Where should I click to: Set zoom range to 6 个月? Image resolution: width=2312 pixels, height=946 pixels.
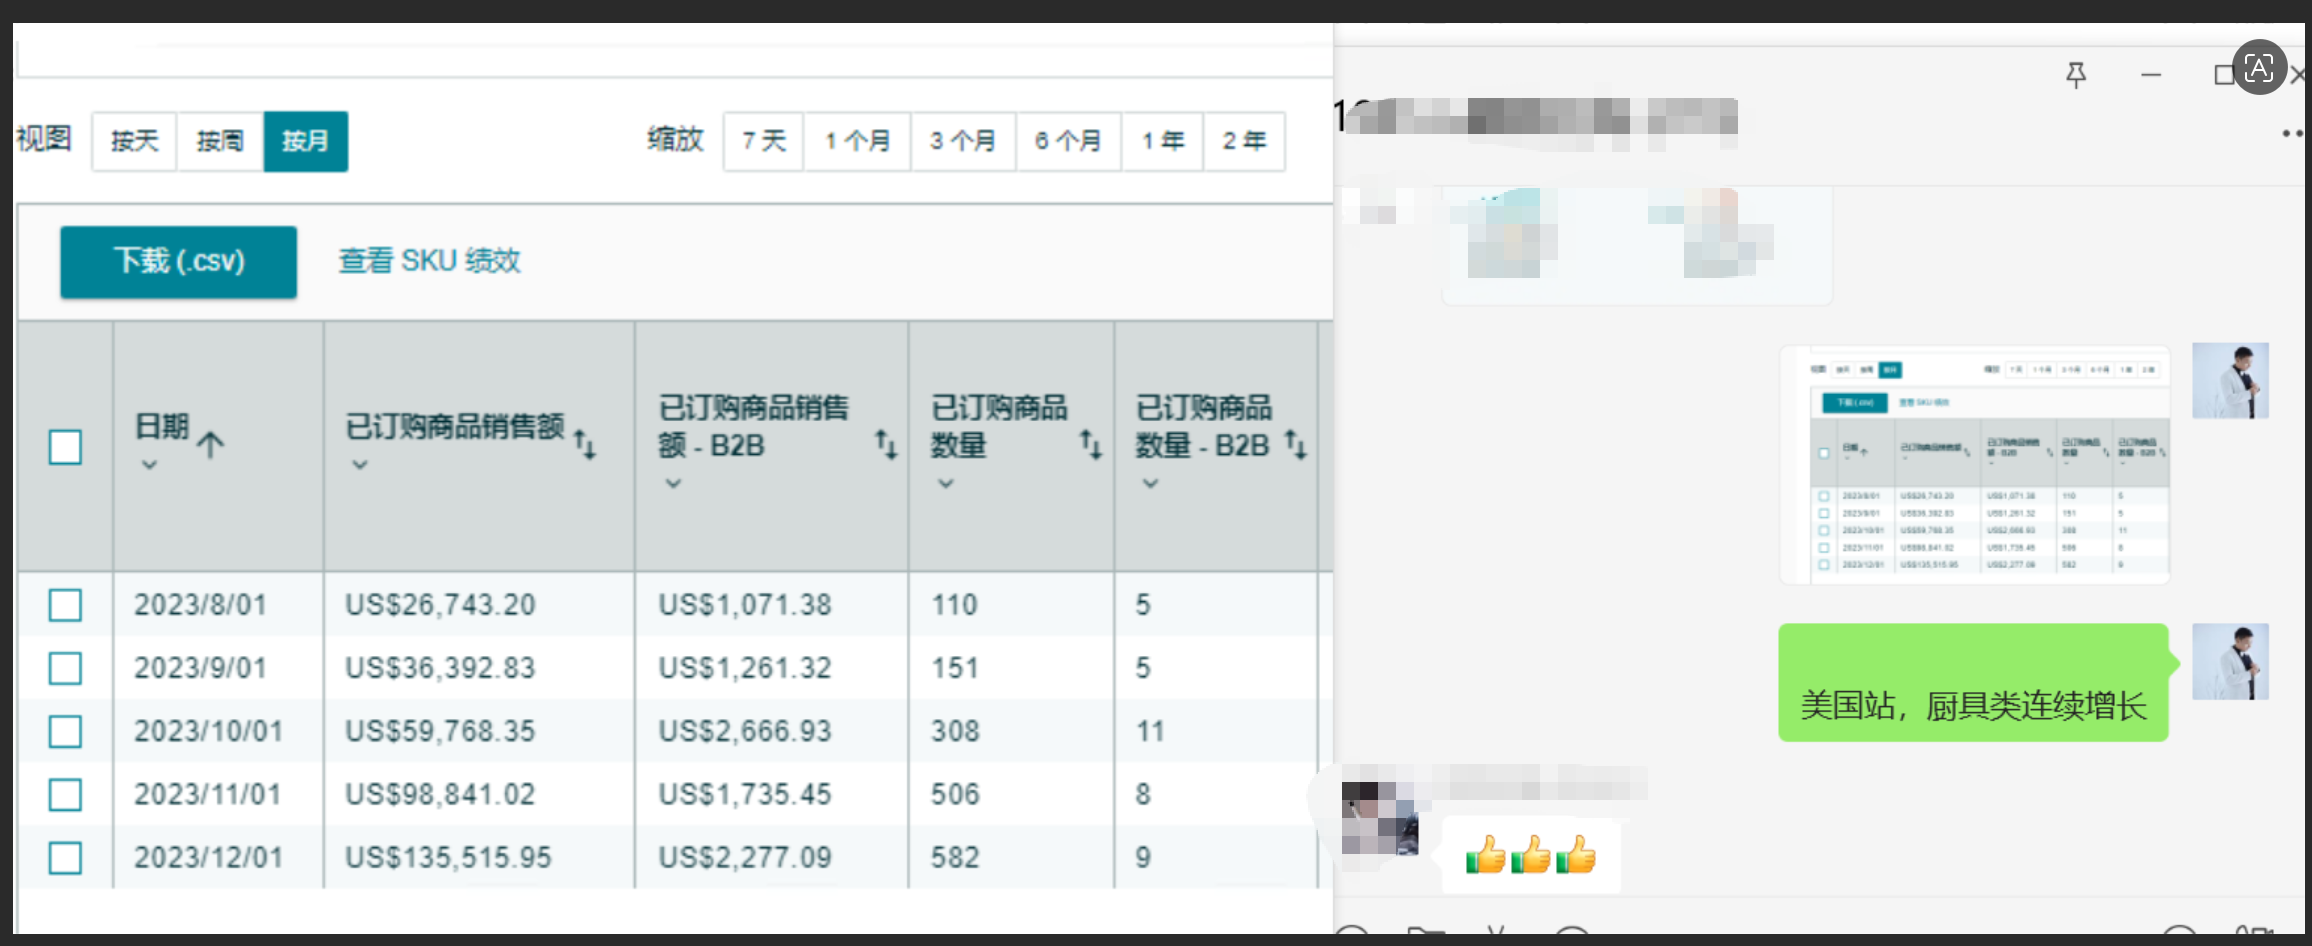coord(1068,141)
